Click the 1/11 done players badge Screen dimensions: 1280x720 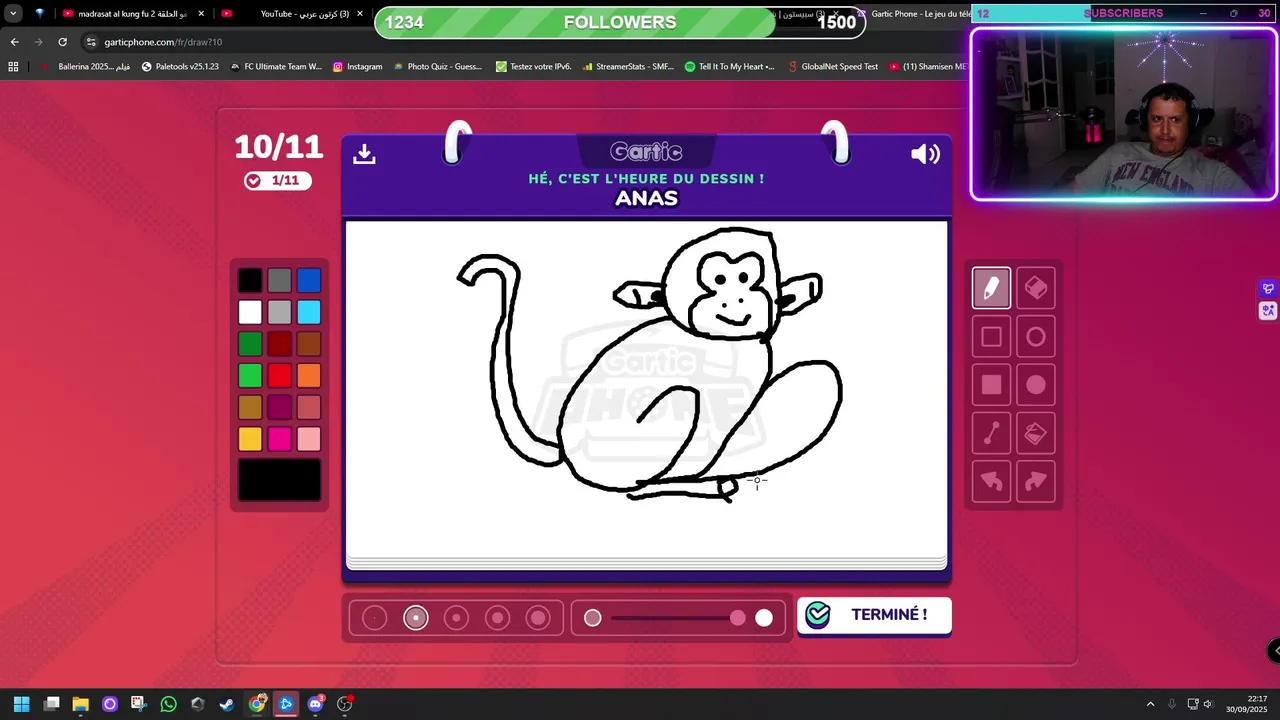coord(278,180)
